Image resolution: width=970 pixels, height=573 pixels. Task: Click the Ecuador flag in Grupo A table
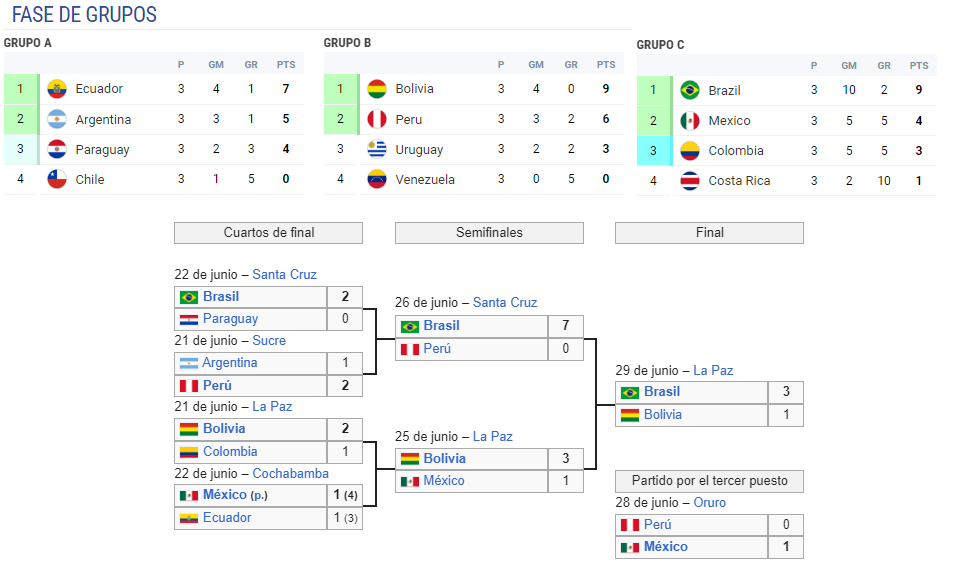[x=57, y=89]
